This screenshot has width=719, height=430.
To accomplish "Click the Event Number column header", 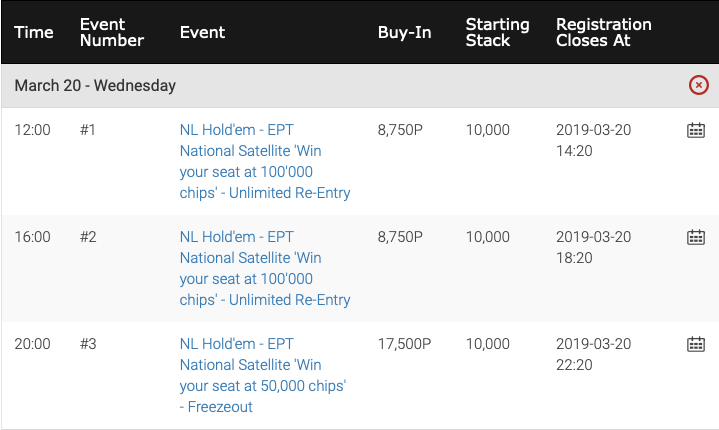I will [x=112, y=33].
